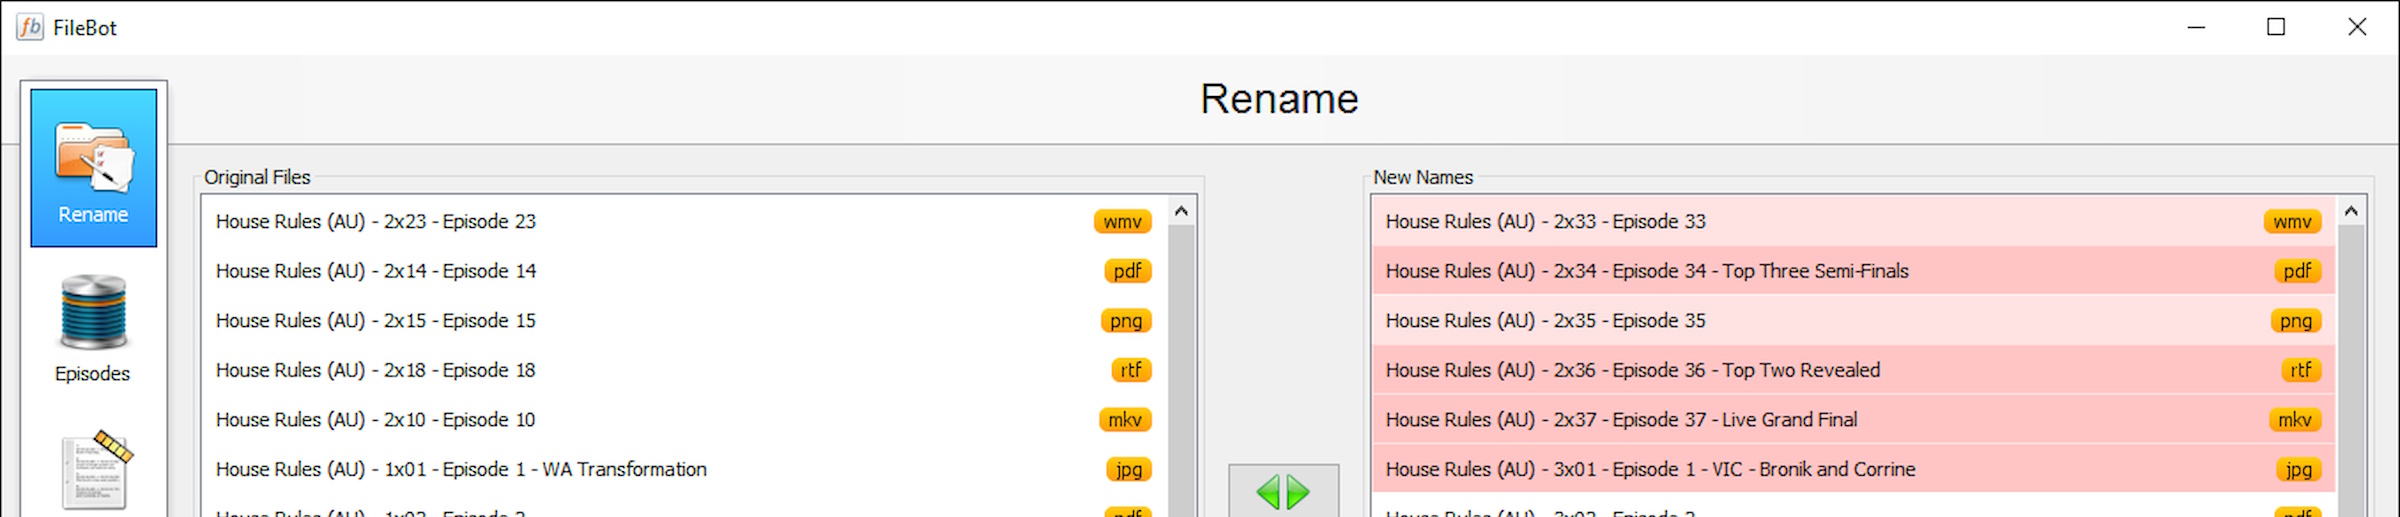
Task: Click the rtf badge in New Names
Action: (x=2301, y=370)
